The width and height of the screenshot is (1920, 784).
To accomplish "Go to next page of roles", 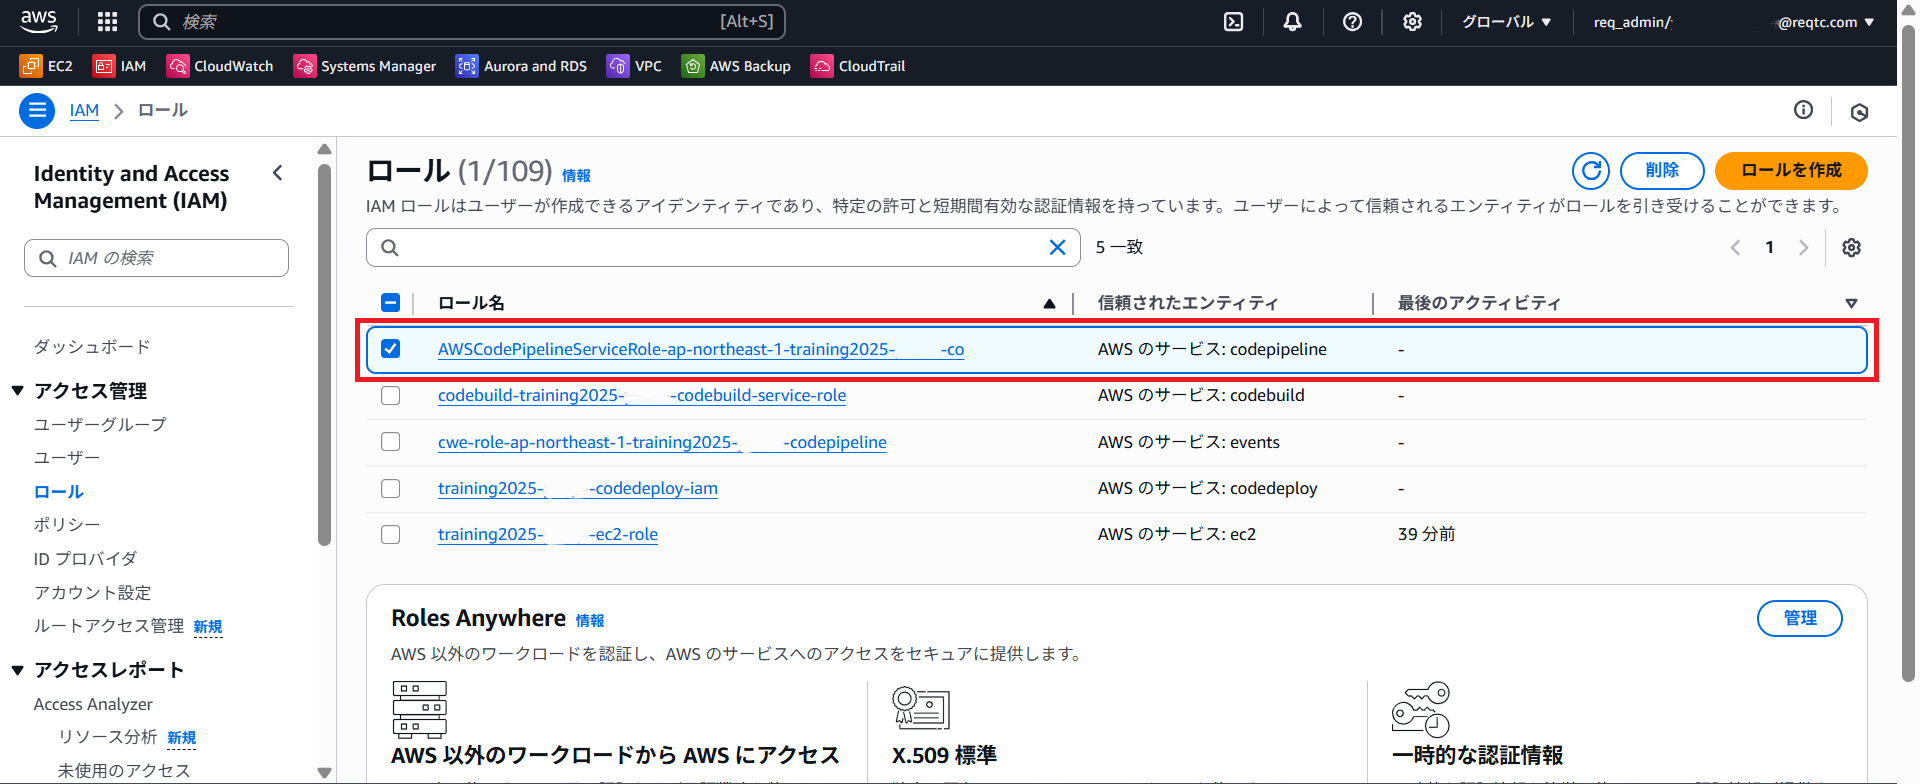I will click(1803, 247).
